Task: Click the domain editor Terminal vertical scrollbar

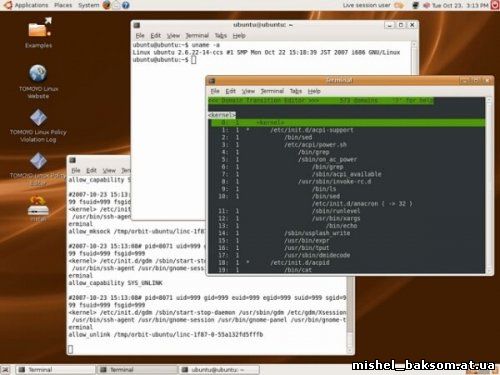Action: point(489,185)
